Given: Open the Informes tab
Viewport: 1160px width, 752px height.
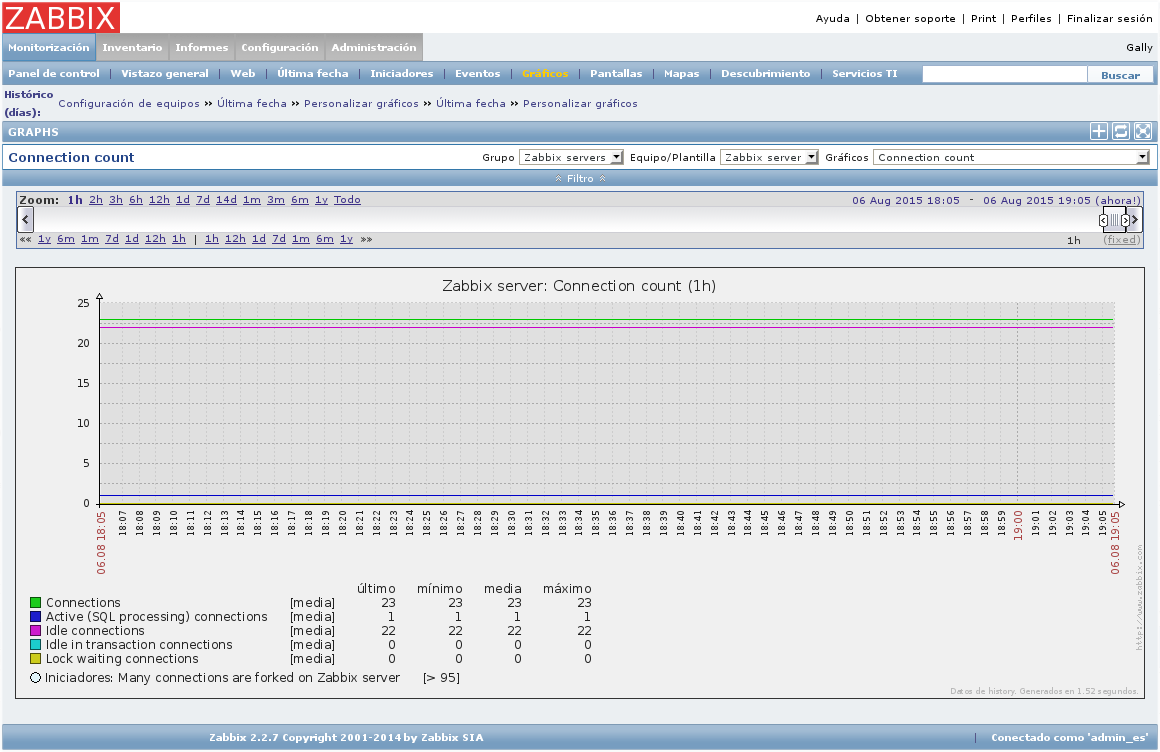Looking at the screenshot, I should click(x=201, y=47).
